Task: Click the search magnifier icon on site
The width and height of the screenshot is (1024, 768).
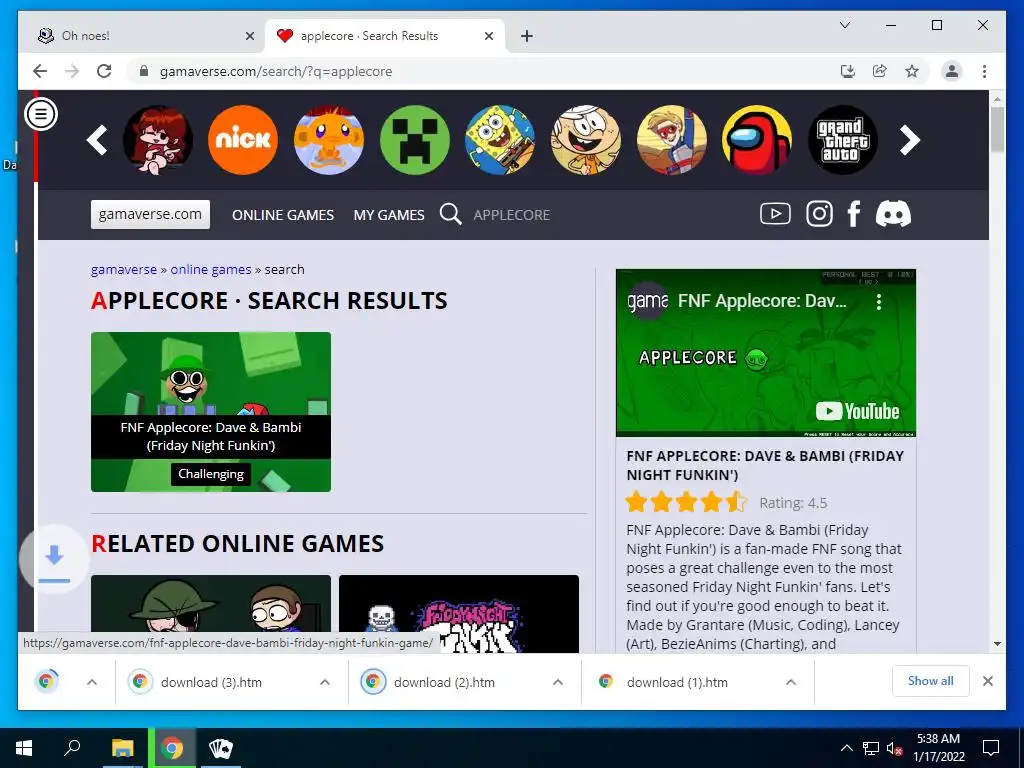Action: 451,214
